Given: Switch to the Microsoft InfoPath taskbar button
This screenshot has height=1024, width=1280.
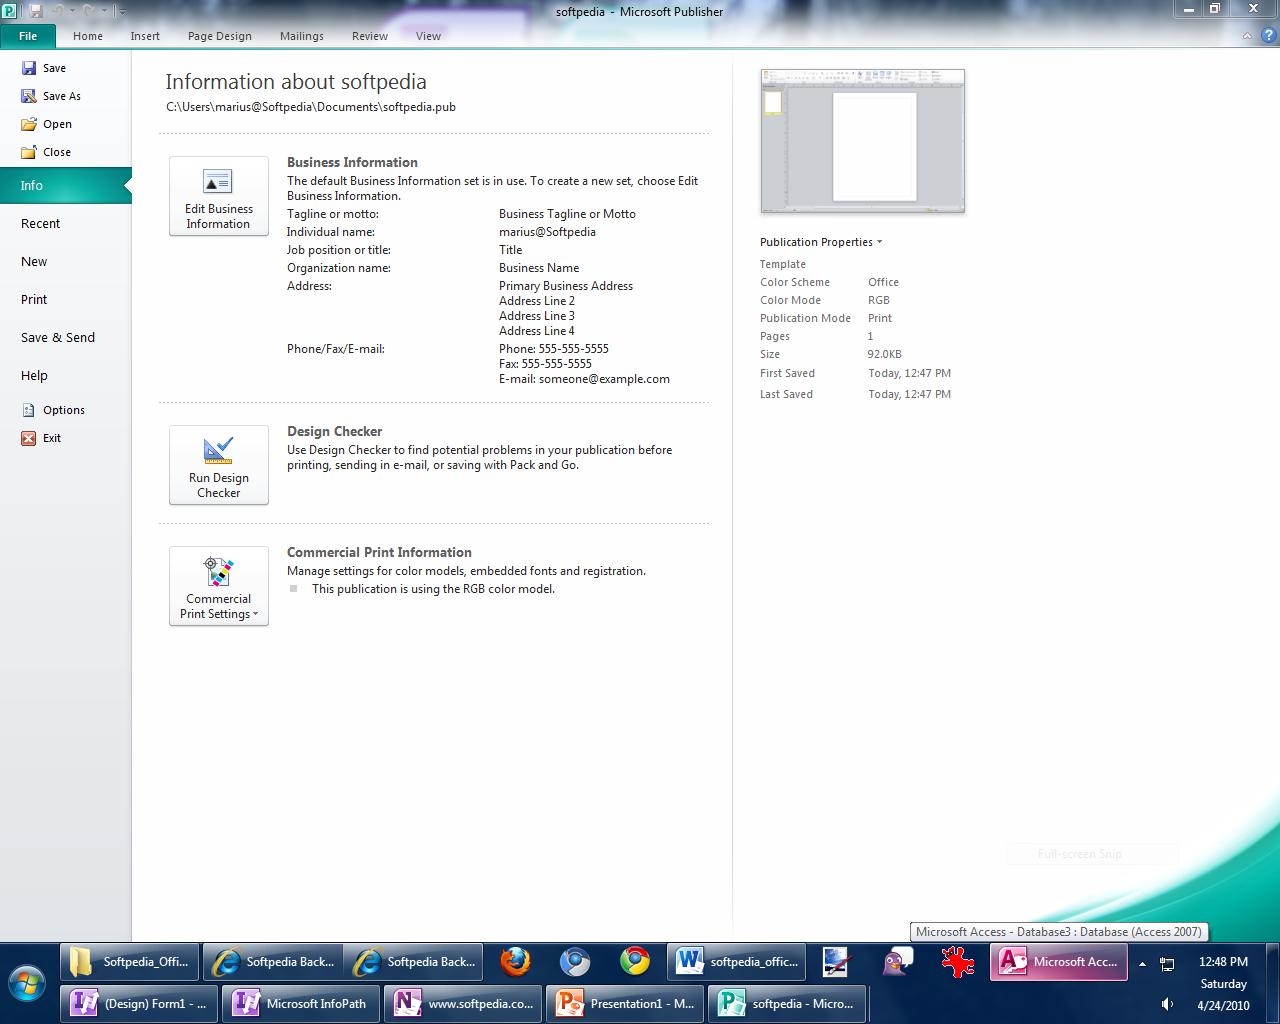Looking at the screenshot, I should 300,1004.
